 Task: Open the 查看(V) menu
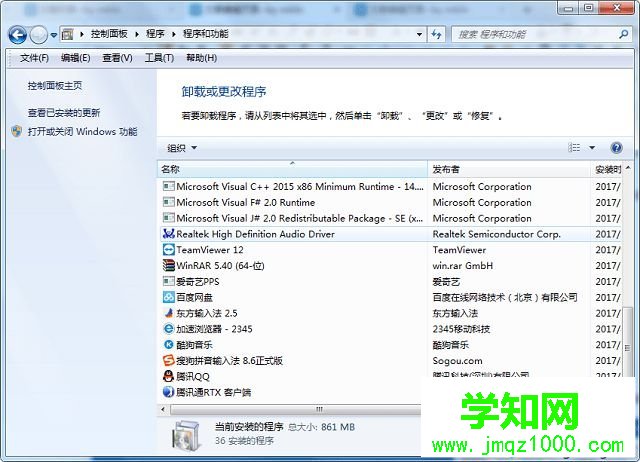118,58
